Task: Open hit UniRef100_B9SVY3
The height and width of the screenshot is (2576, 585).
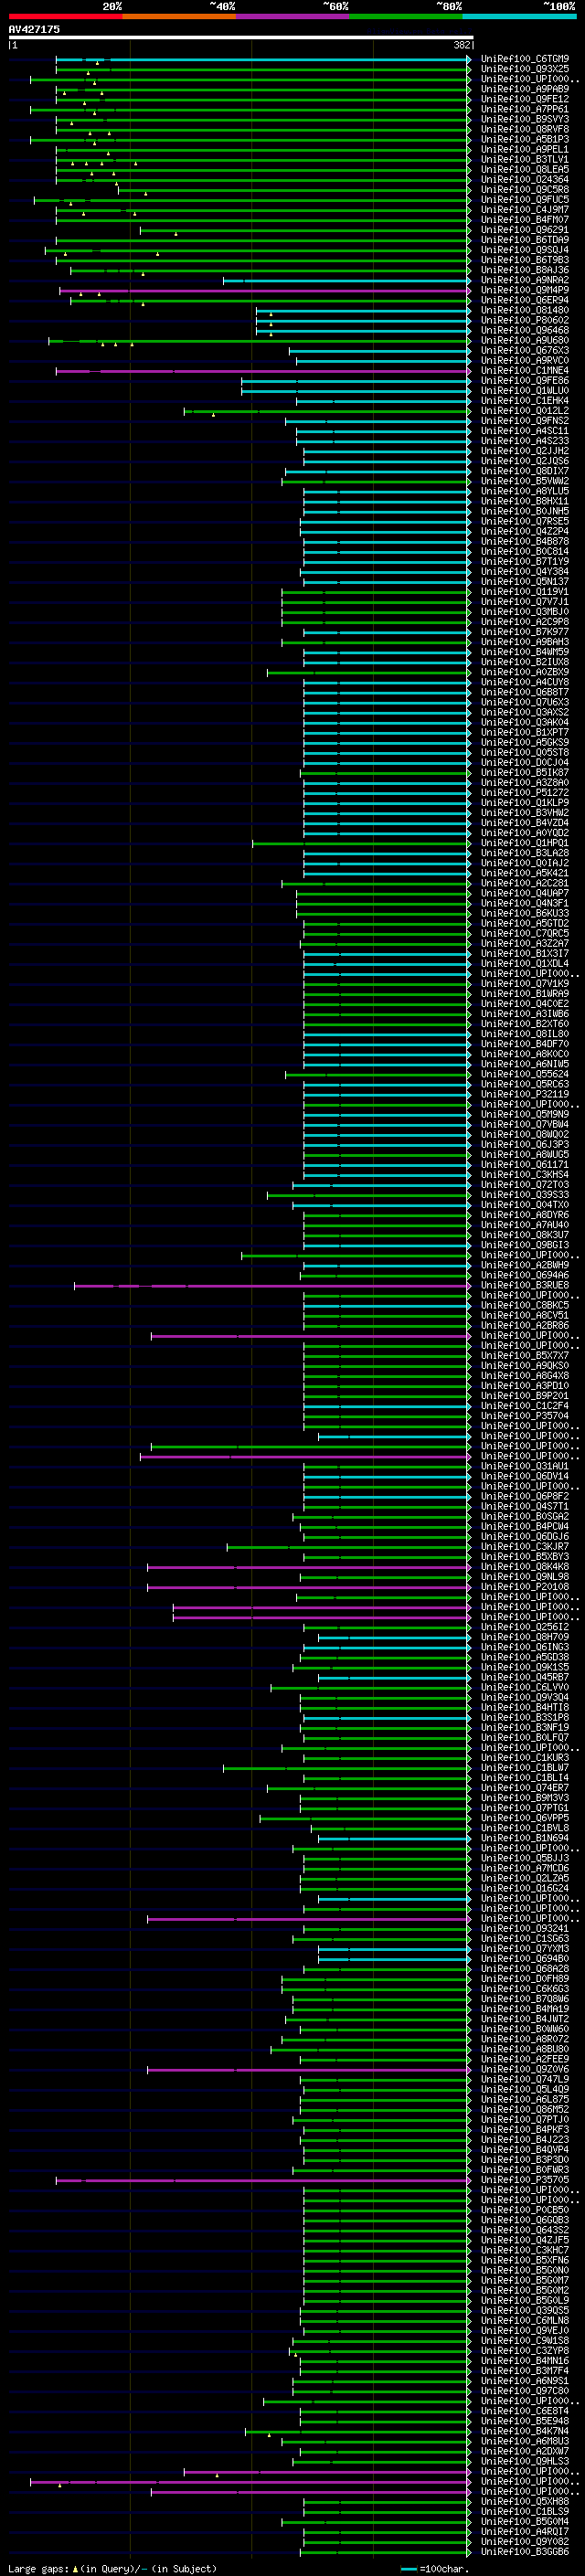Action: coord(524,119)
